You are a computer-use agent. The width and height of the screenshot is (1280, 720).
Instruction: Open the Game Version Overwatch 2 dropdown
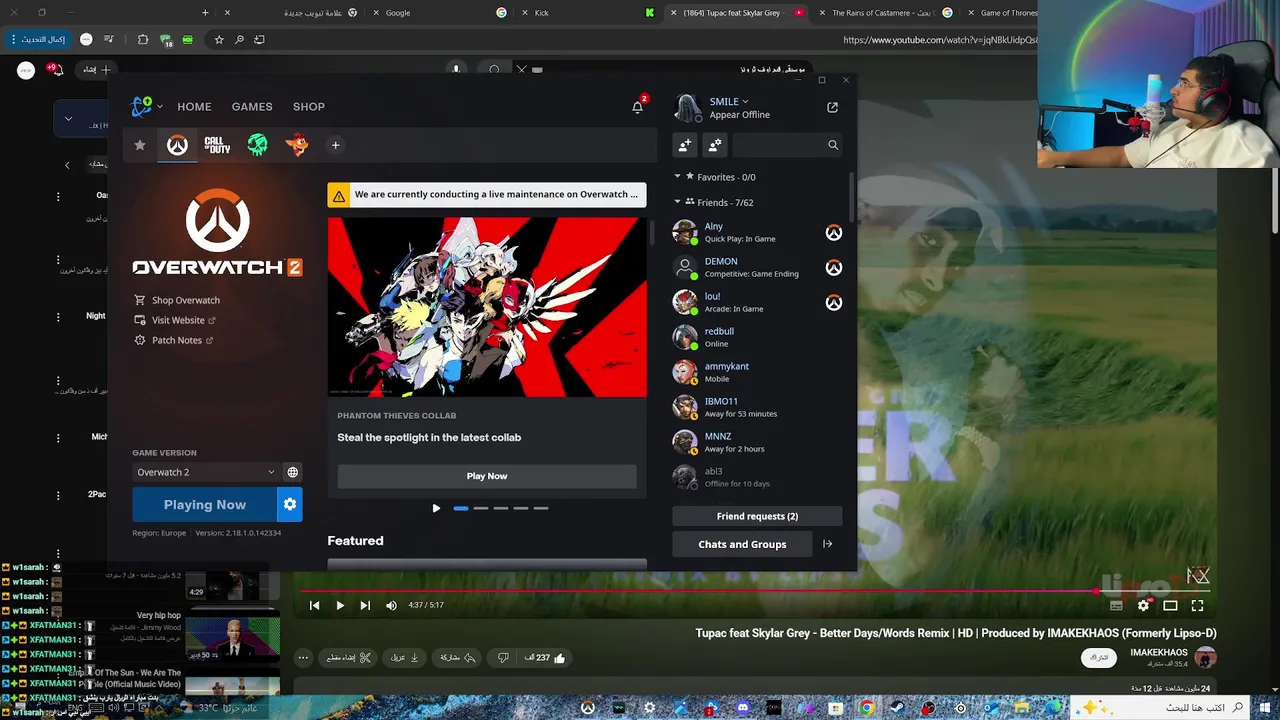[205, 472]
